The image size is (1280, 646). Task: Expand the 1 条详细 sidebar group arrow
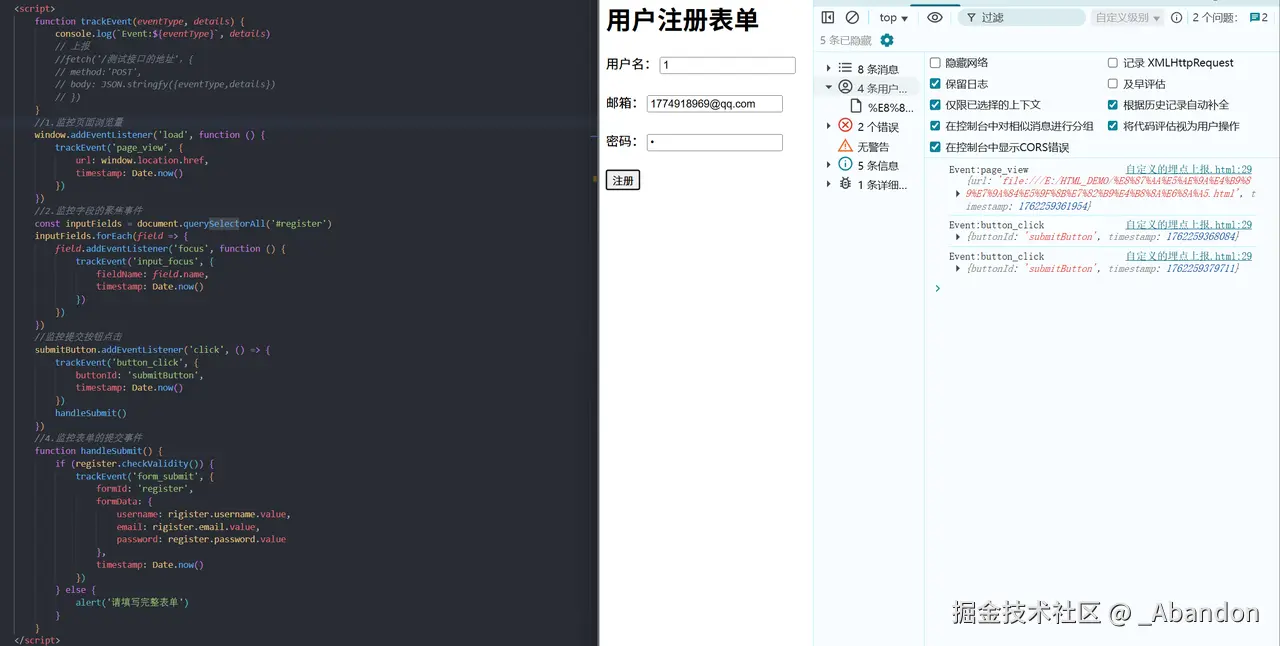click(828, 183)
